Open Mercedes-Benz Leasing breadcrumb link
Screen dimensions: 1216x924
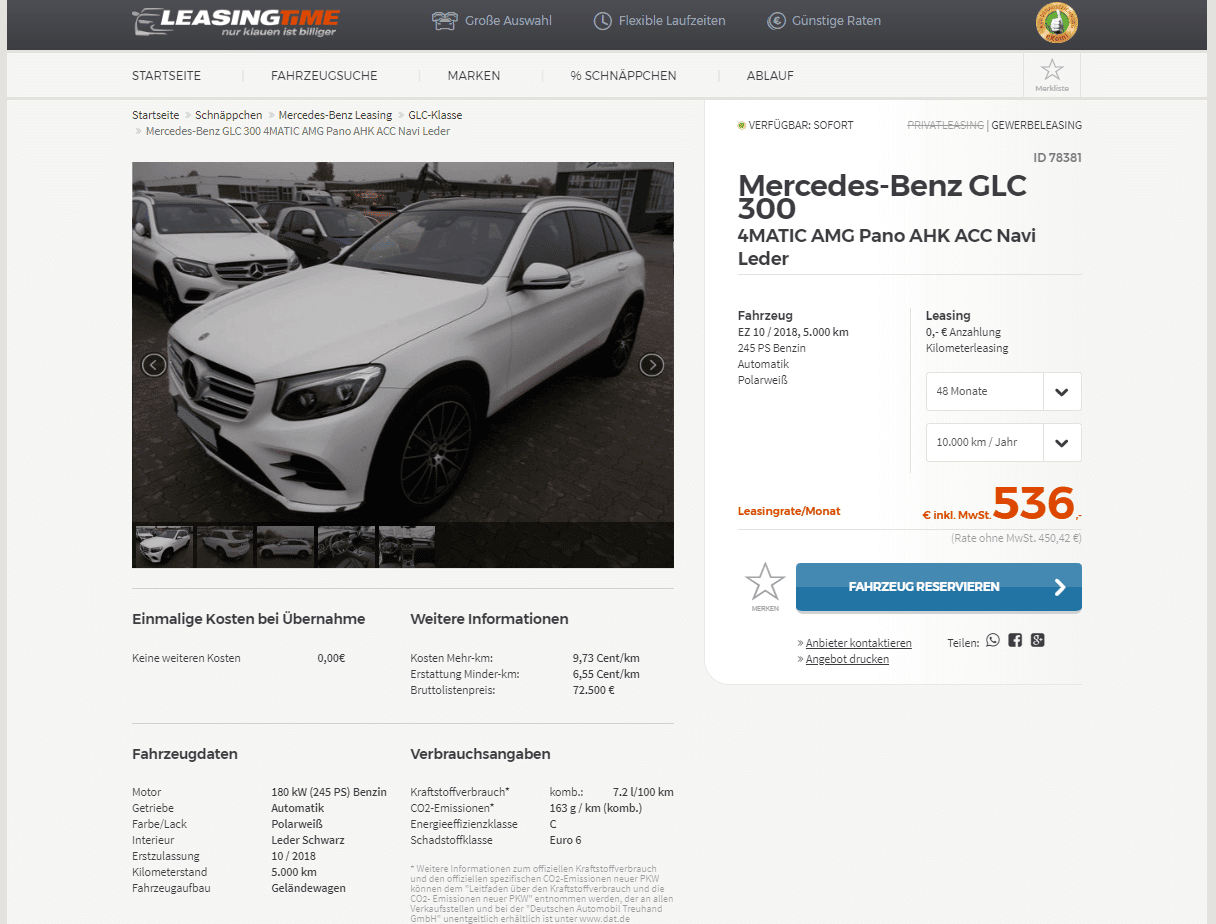pos(335,115)
